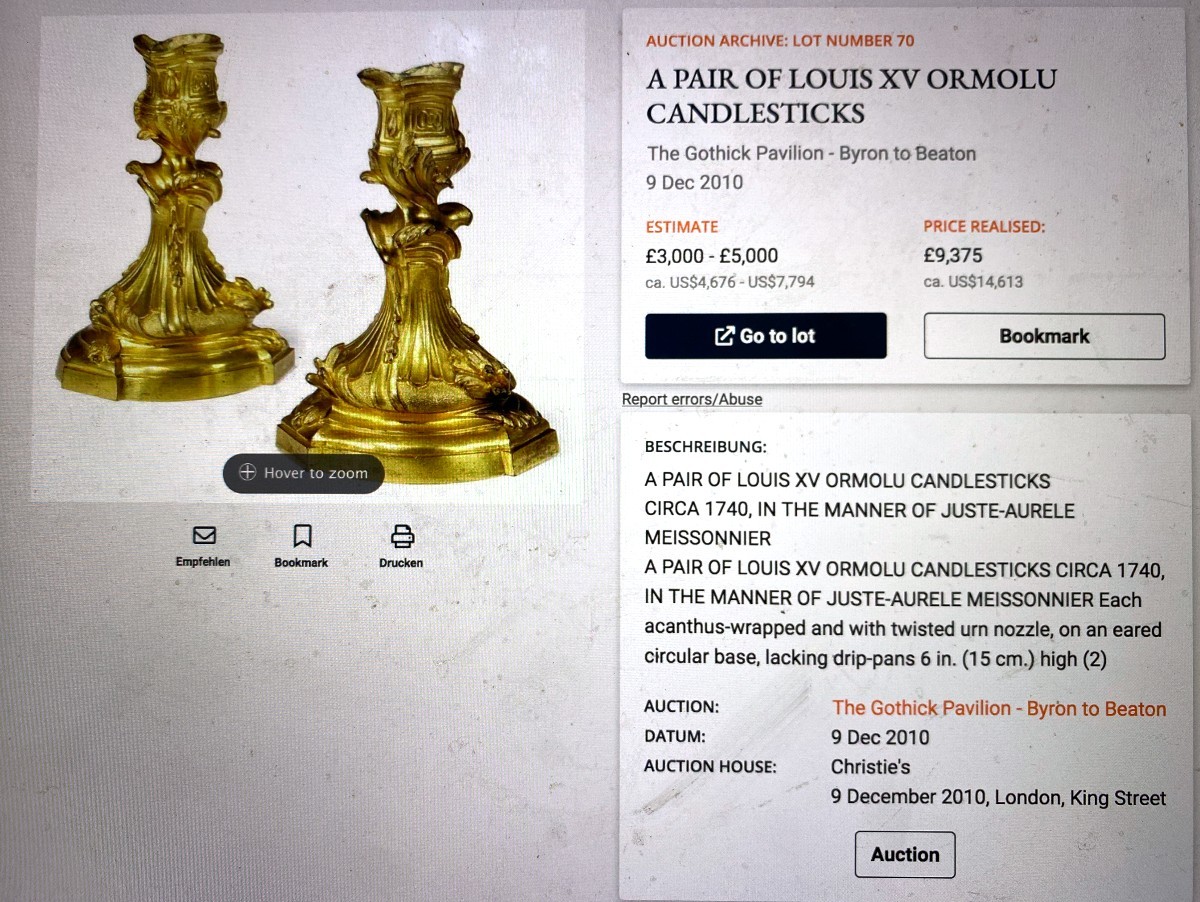Click the Auction Archive Lot Number 70 header

coord(780,41)
